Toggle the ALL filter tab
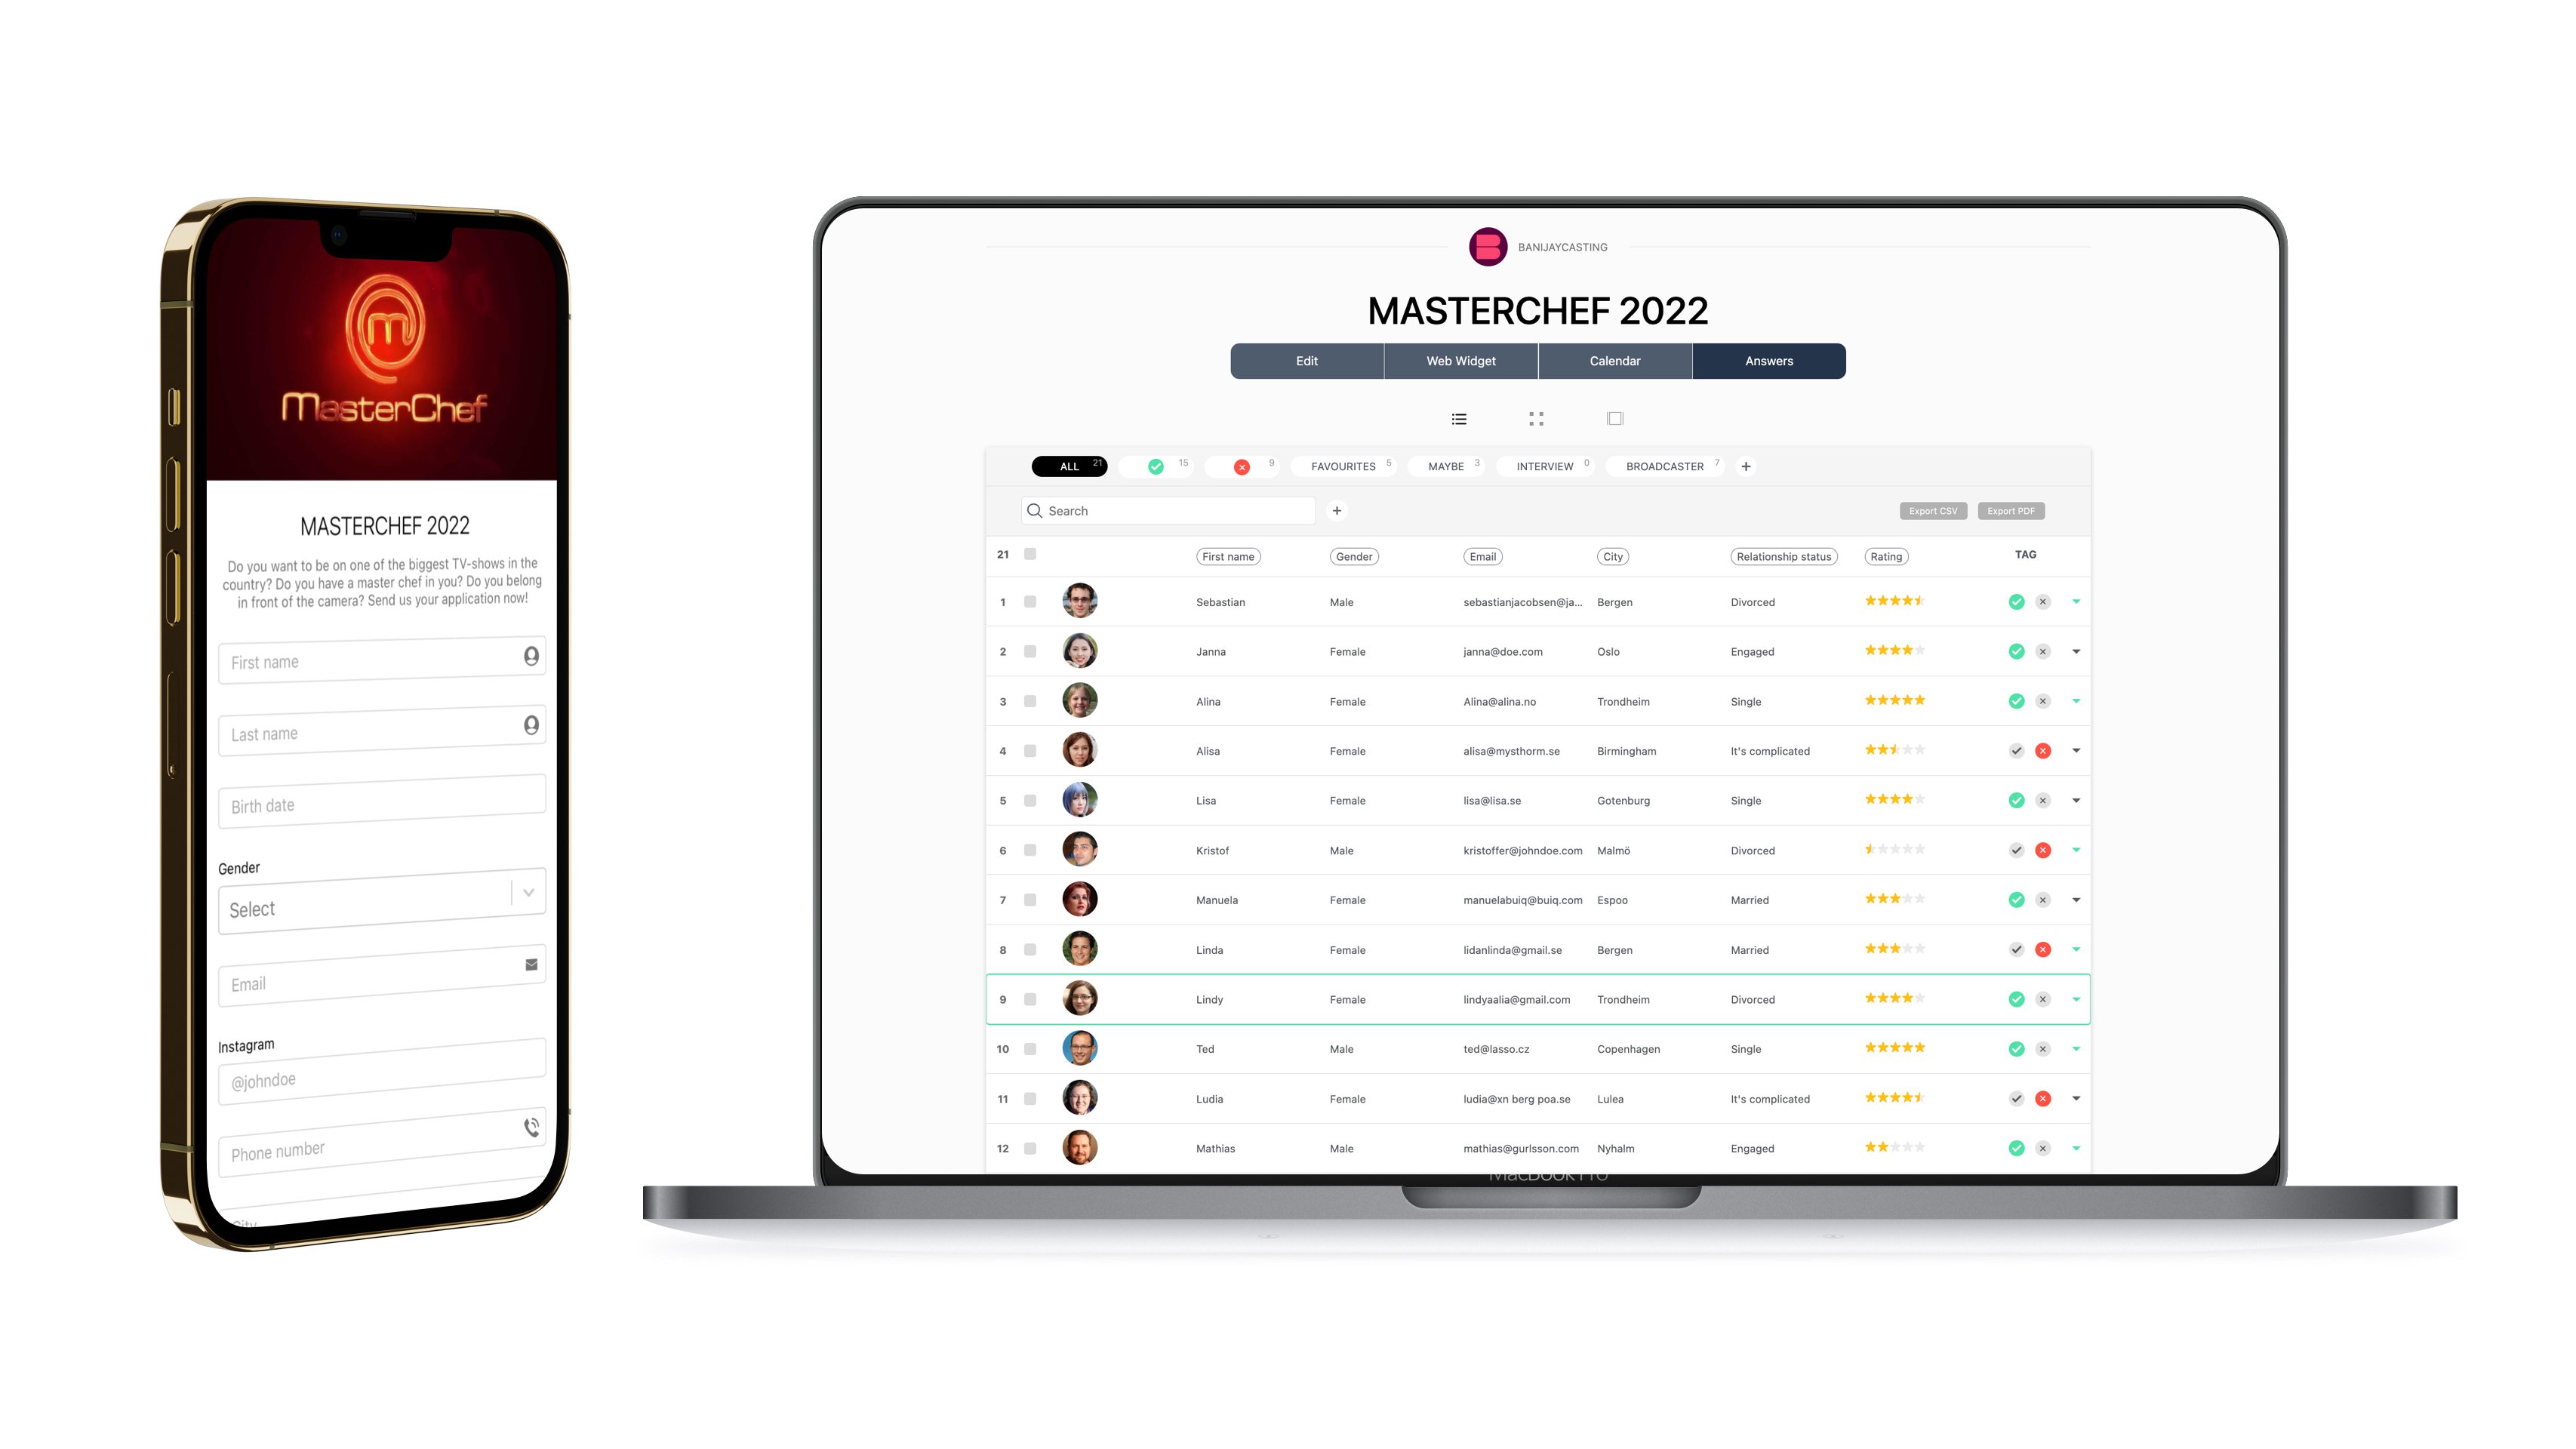The image size is (2576, 1449). 1070,466
